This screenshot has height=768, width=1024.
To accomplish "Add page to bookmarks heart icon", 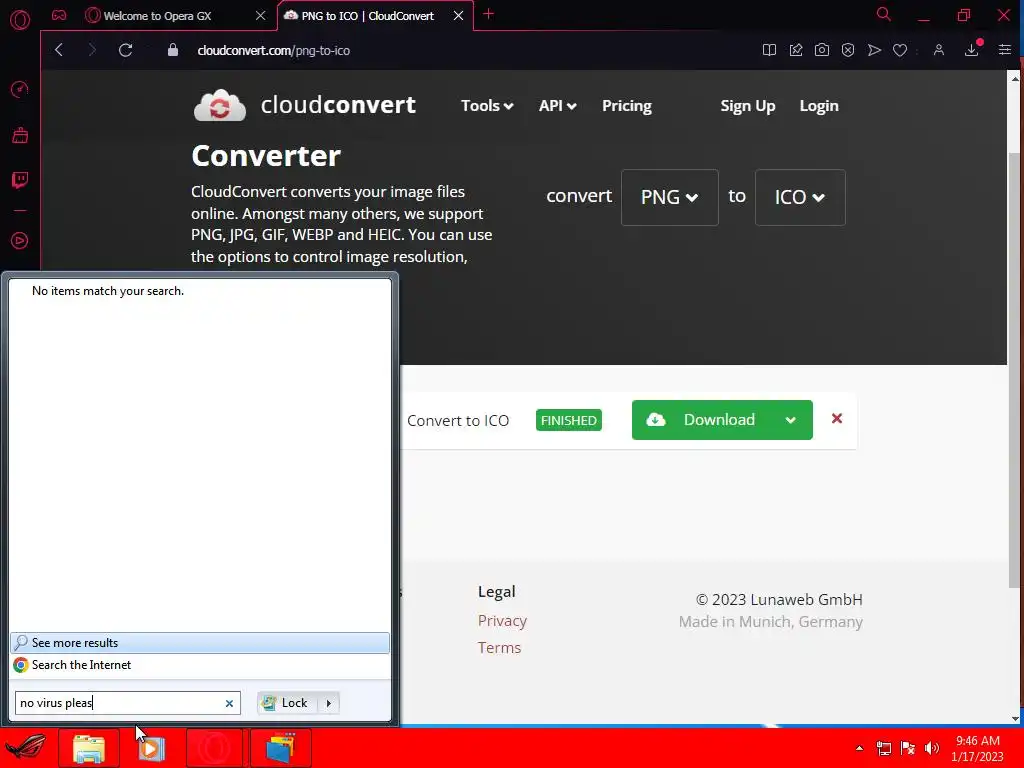I will pos(900,50).
